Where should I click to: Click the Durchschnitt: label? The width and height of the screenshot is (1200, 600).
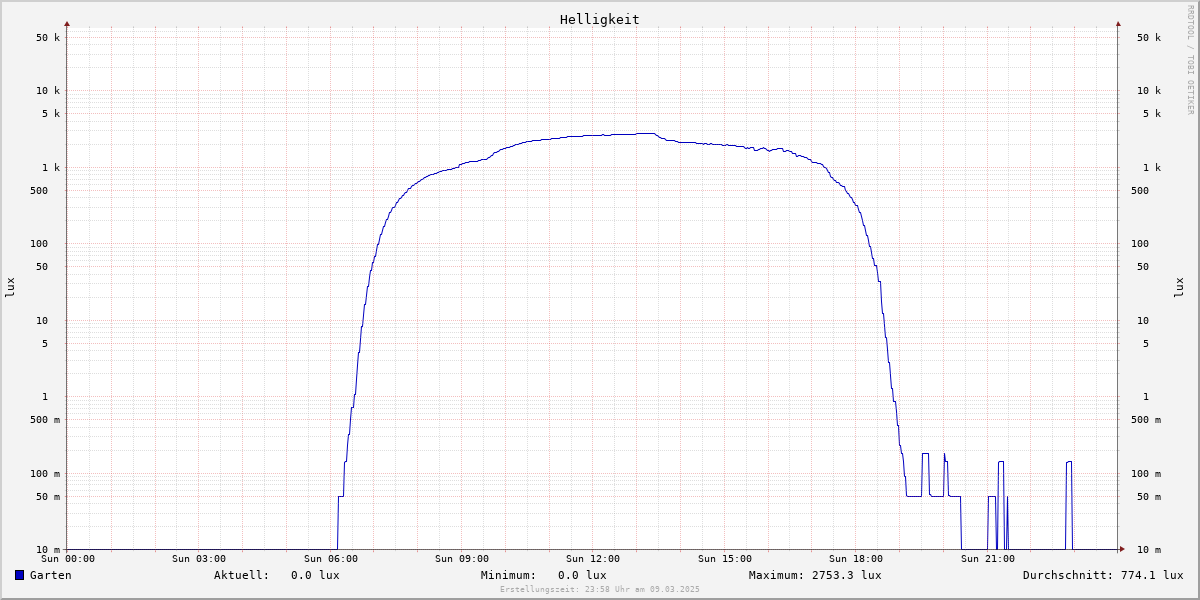click(x=1068, y=575)
